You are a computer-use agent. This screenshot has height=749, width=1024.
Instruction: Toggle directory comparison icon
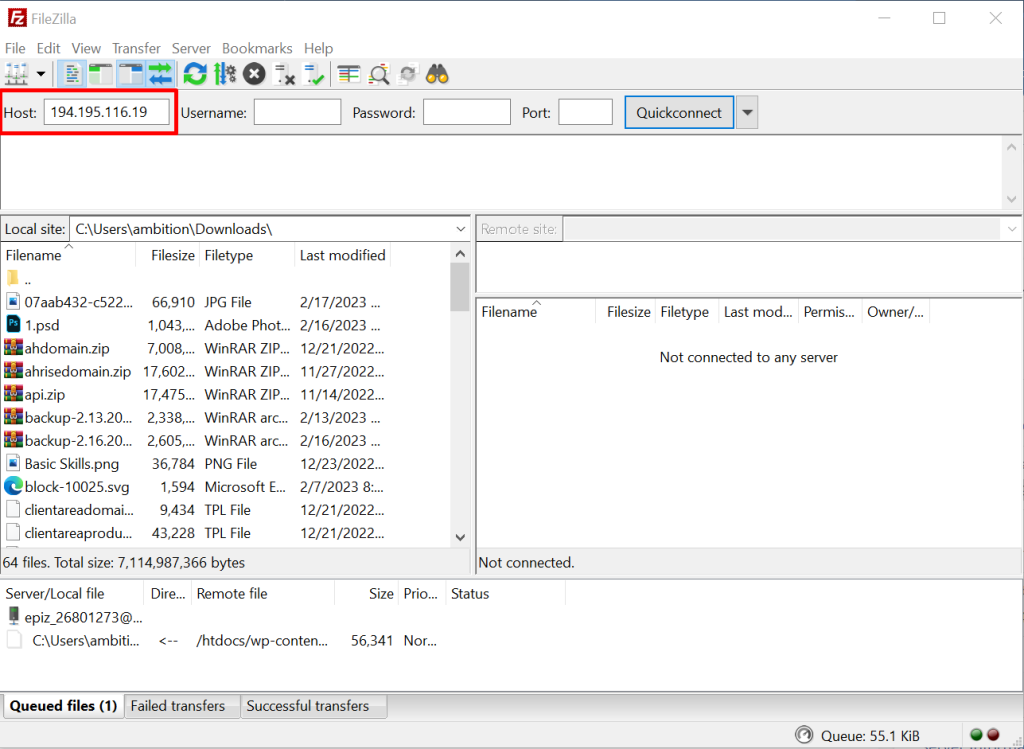pyautogui.click(x=379, y=74)
